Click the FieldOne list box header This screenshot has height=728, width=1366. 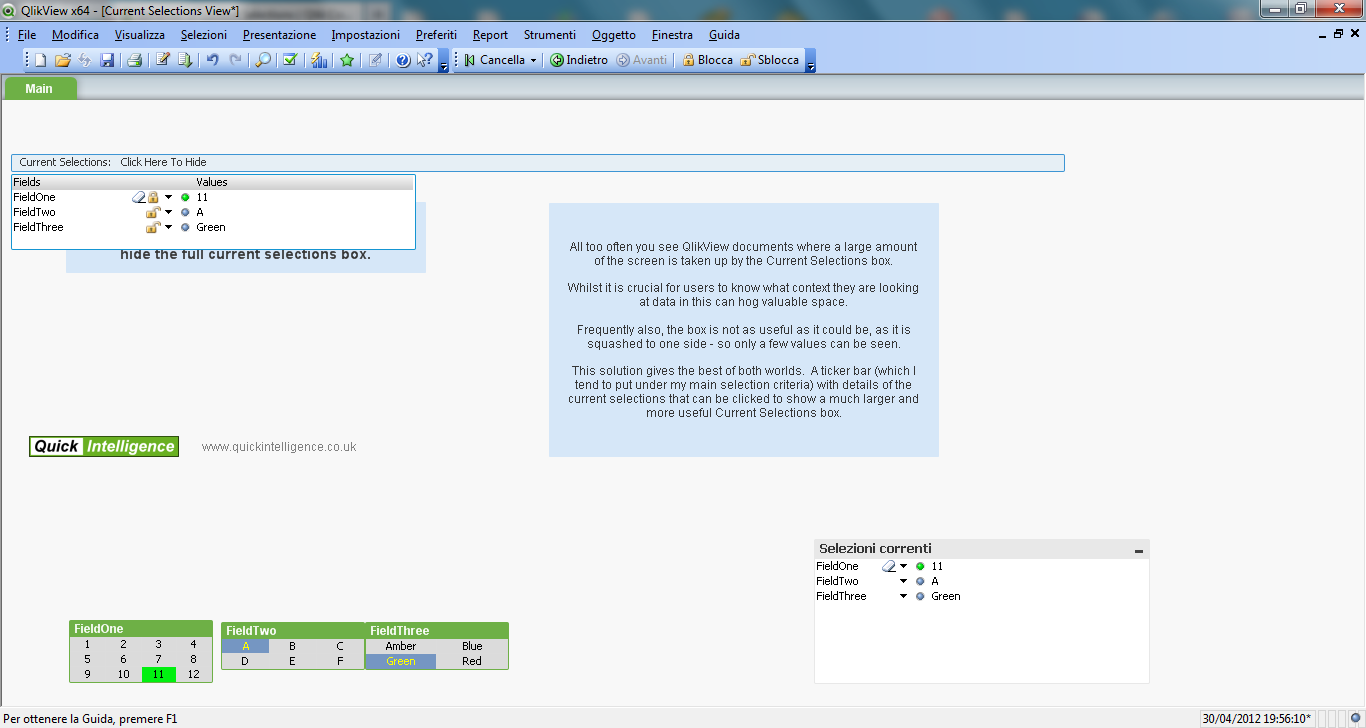(x=141, y=629)
